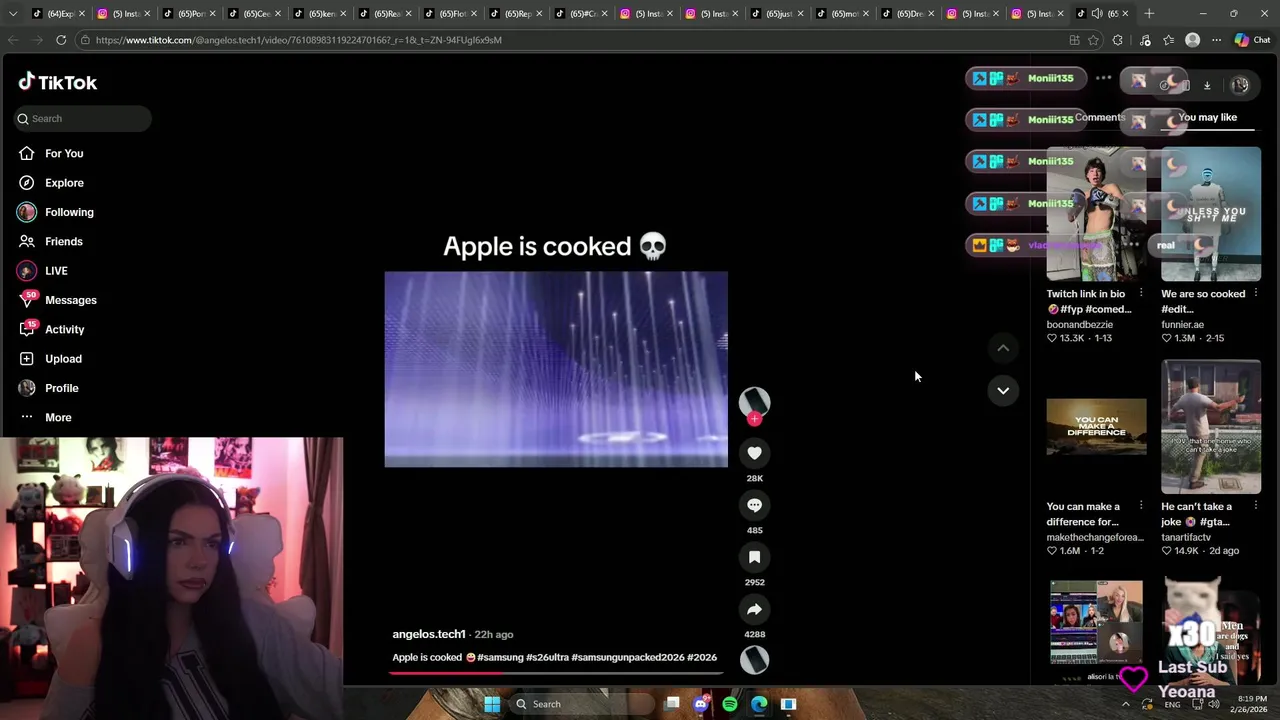This screenshot has height=720, width=1280.
Task: Open makethechangeforea creator link
Action: (1095, 537)
